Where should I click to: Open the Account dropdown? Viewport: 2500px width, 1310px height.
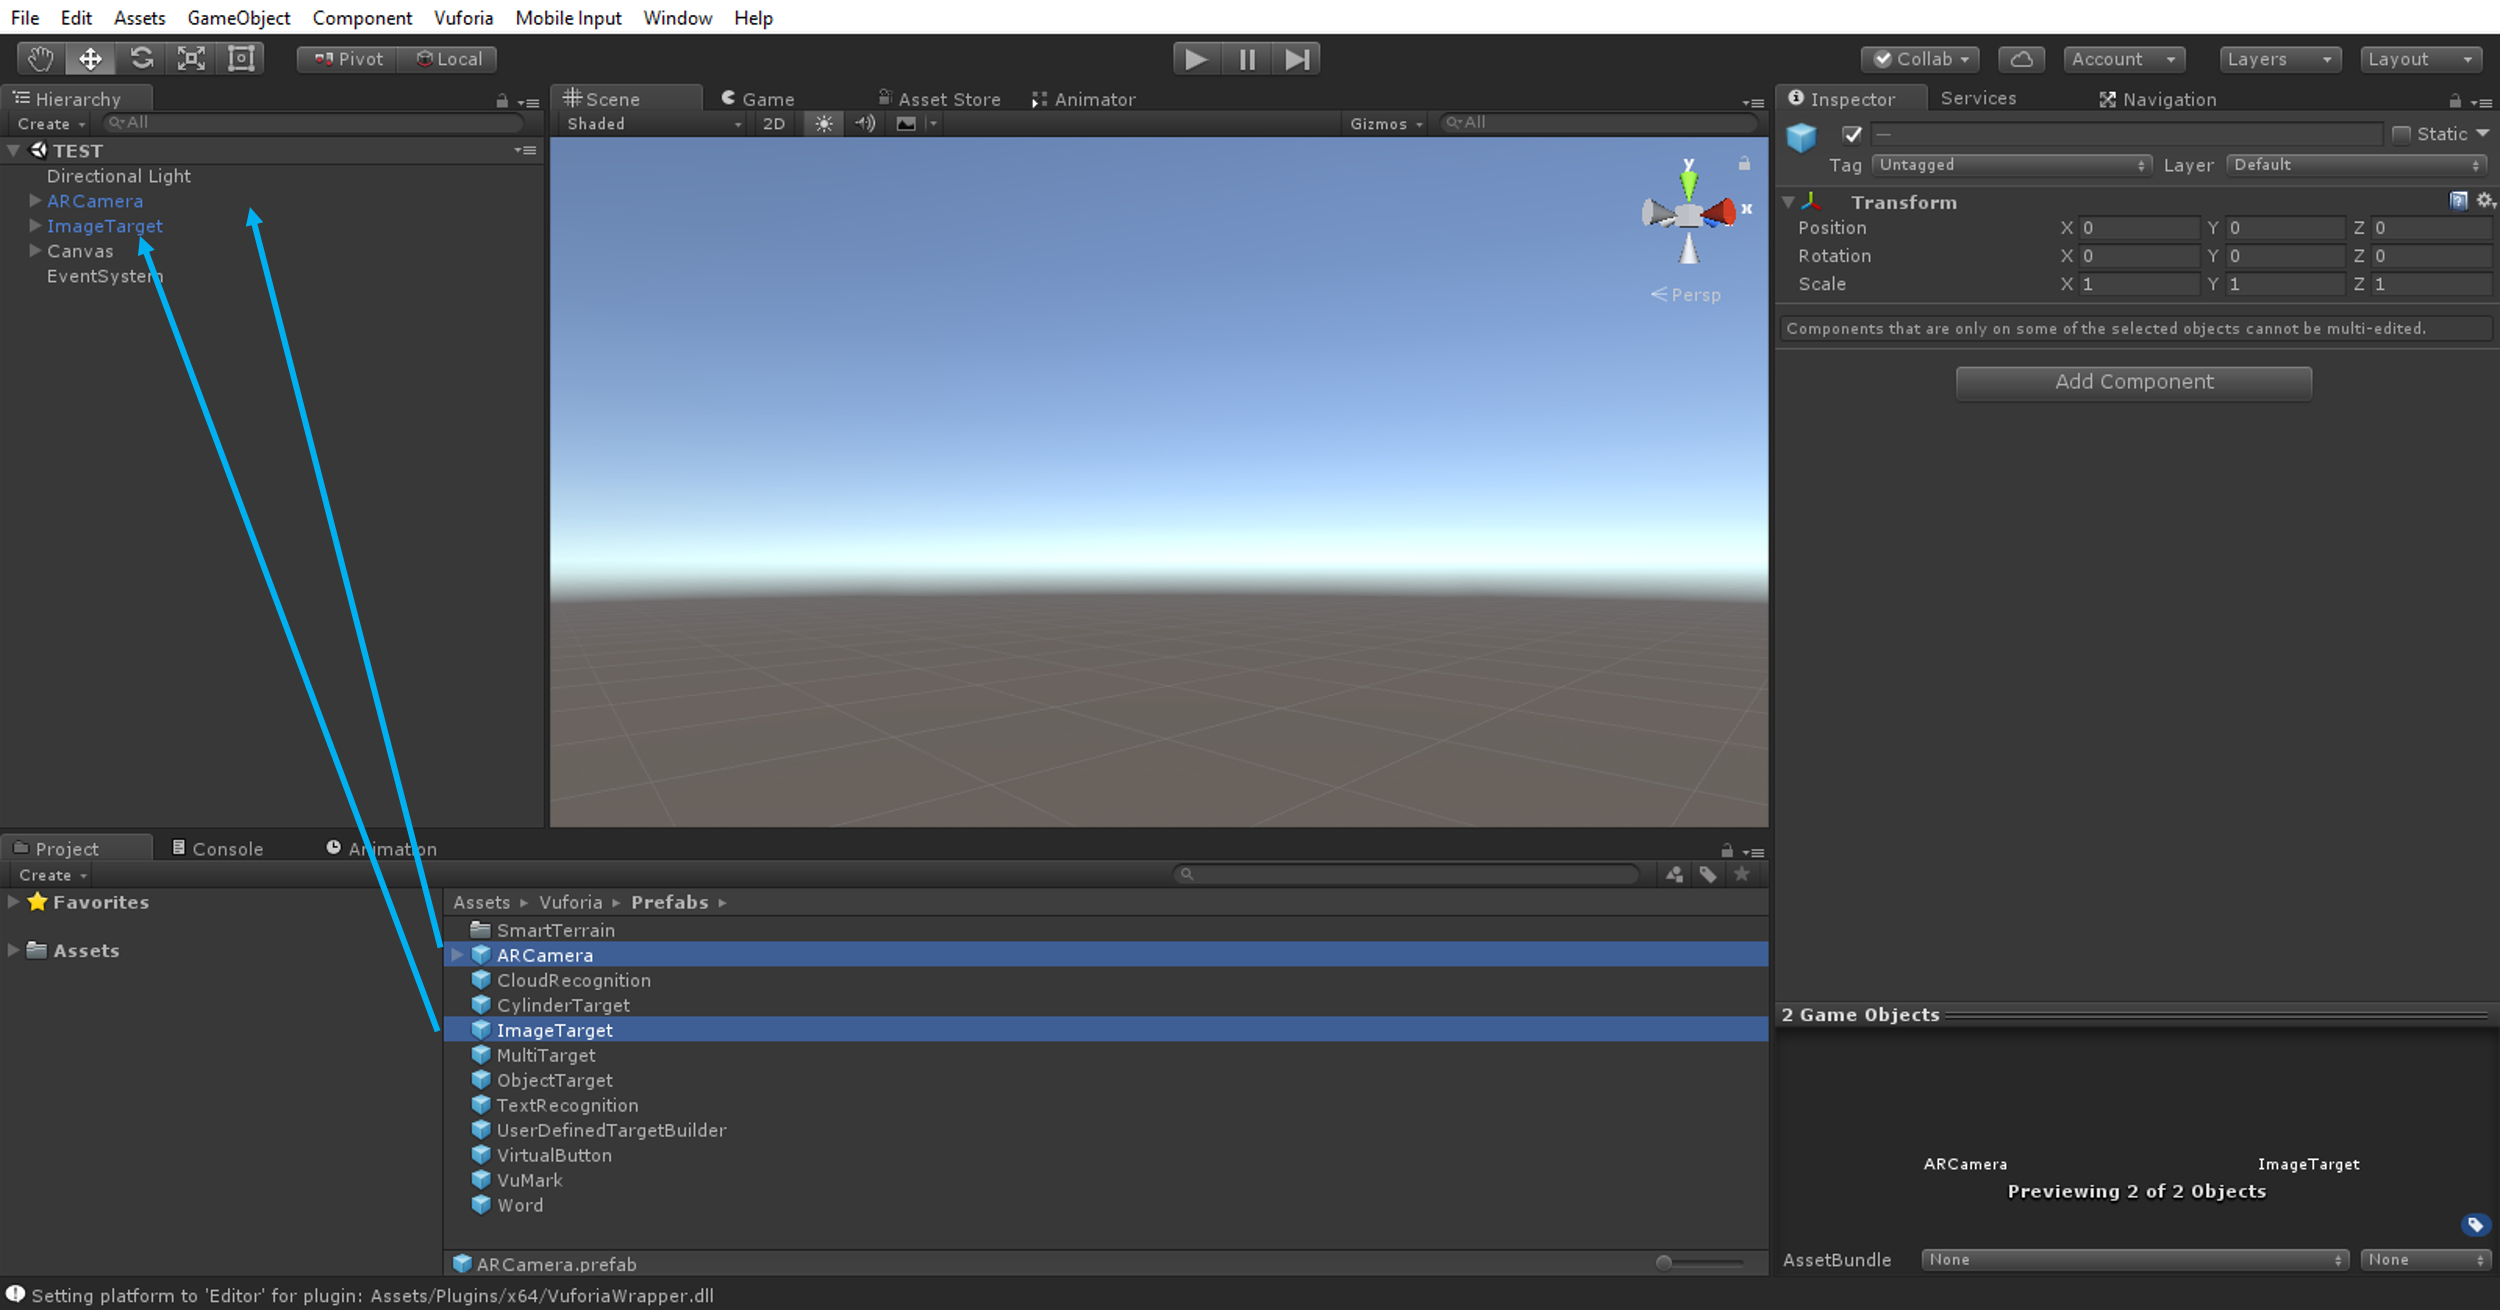tap(2123, 59)
